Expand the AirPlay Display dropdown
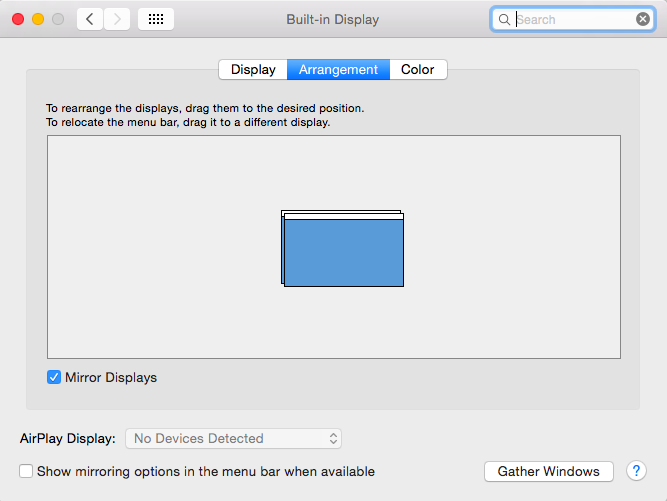 click(233, 438)
